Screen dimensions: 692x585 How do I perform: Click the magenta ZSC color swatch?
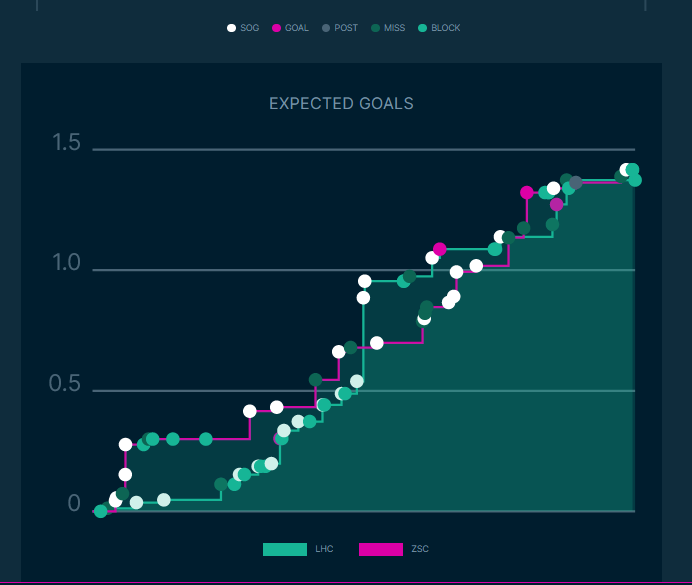click(380, 549)
